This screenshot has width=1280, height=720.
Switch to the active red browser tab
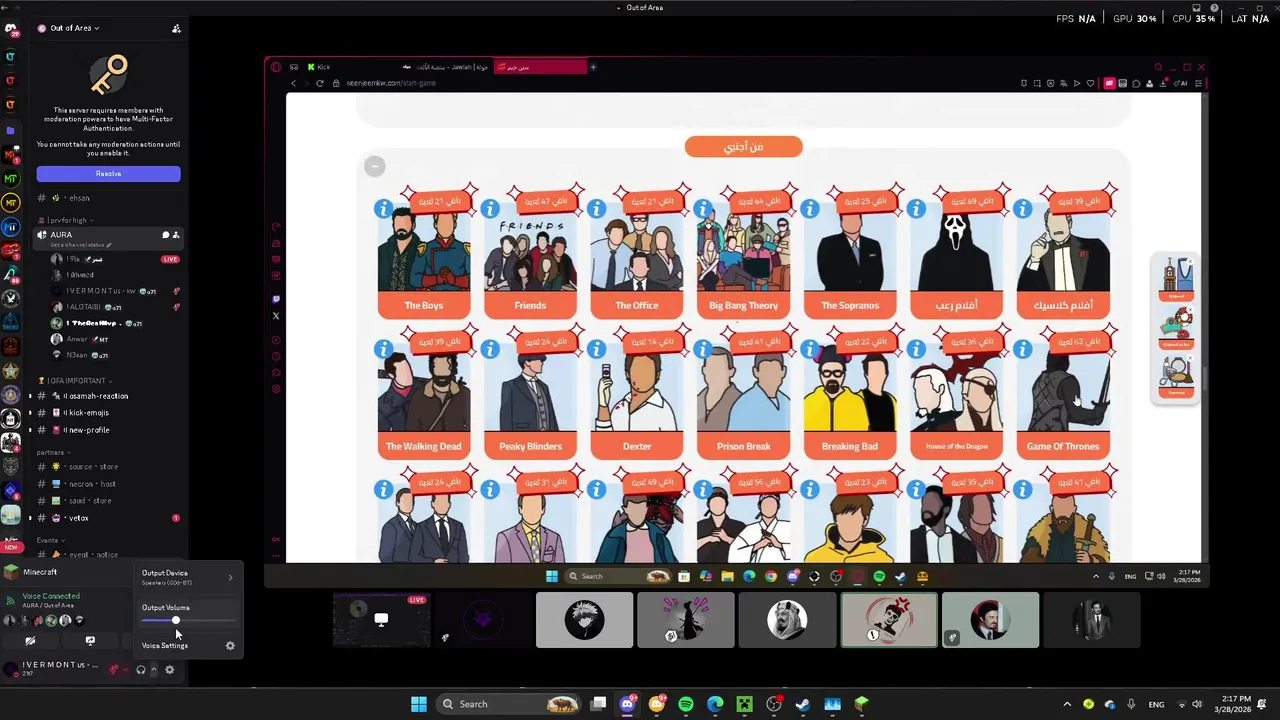pyautogui.click(x=540, y=67)
